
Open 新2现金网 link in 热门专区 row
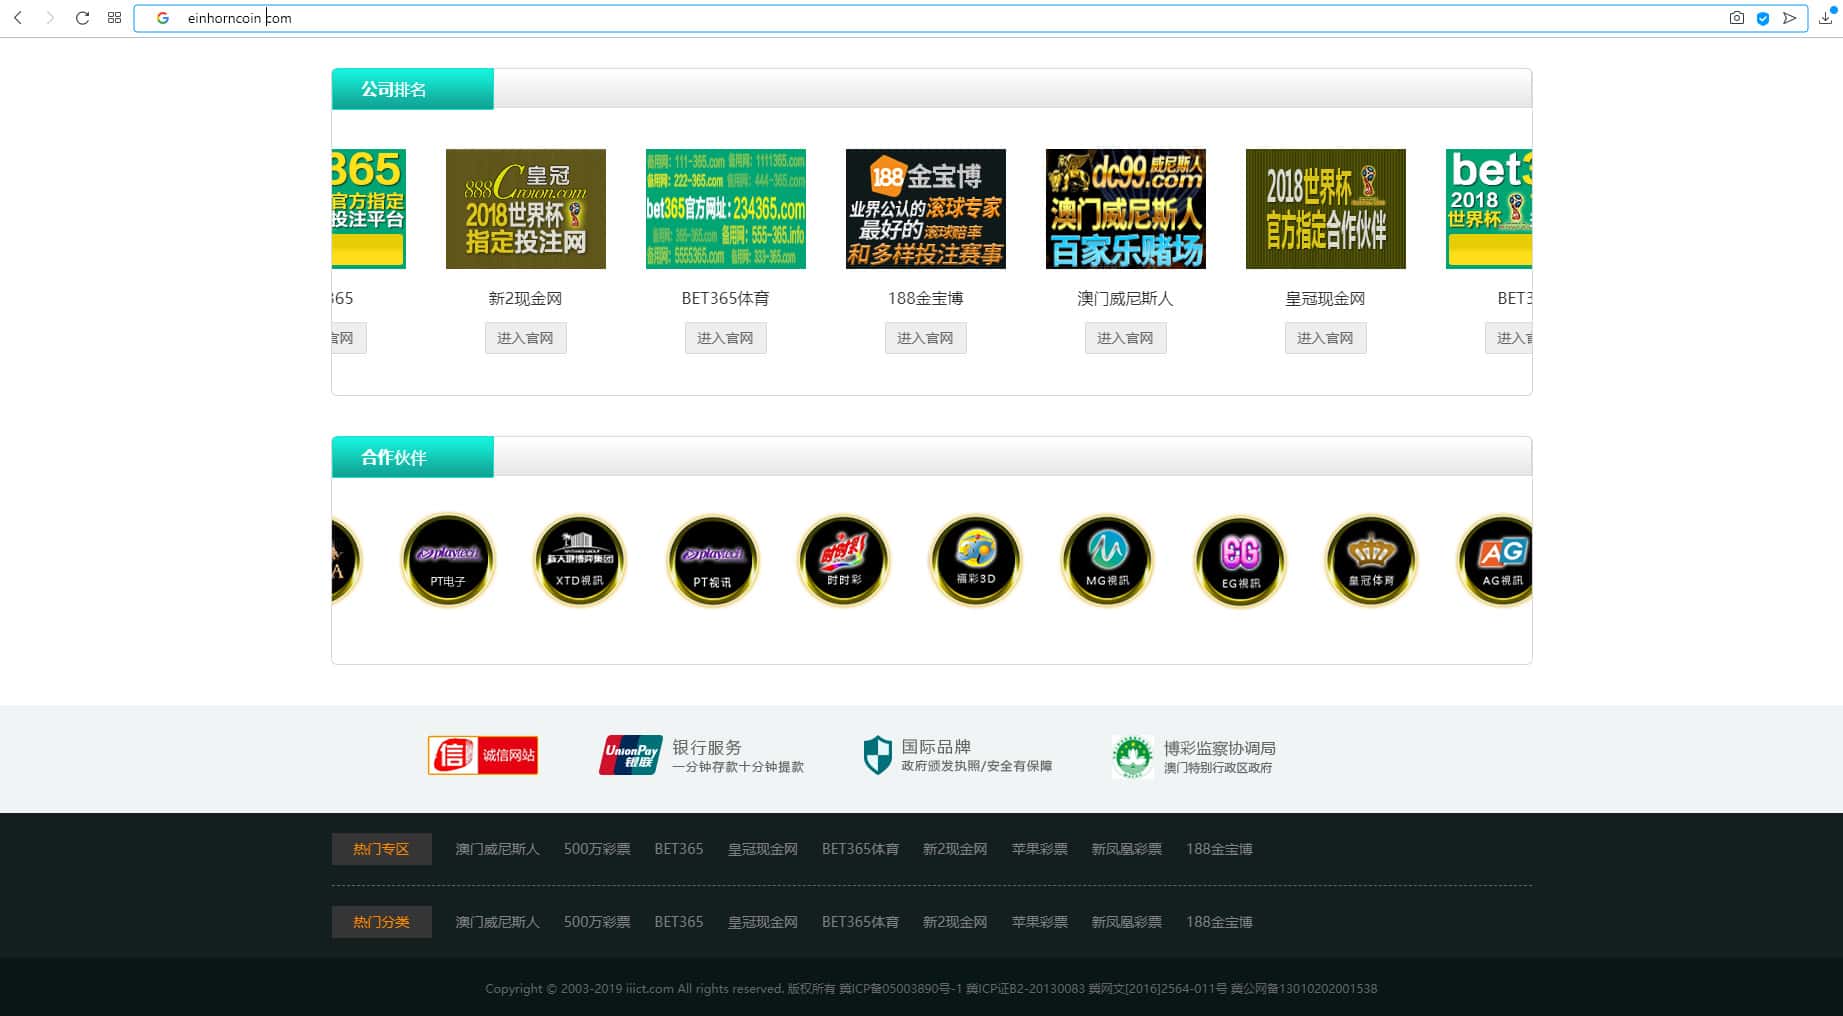click(955, 849)
